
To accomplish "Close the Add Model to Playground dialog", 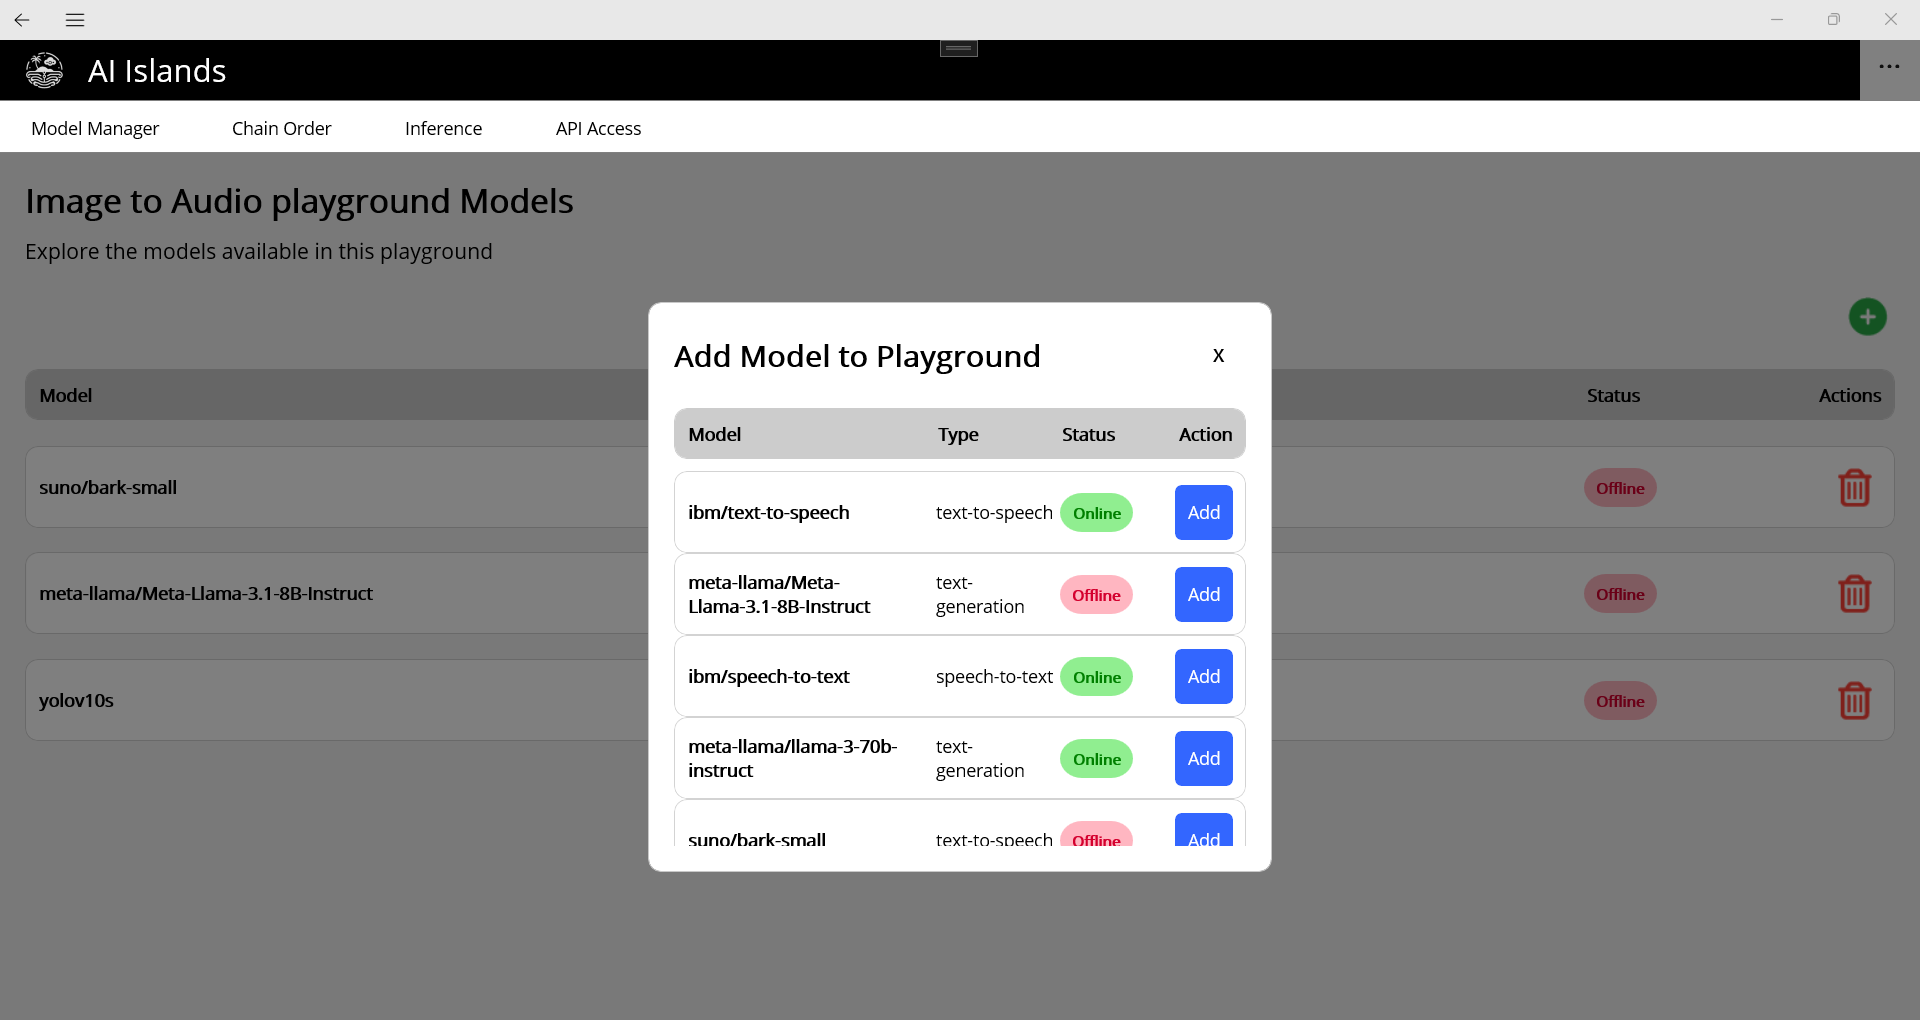I will point(1218,355).
